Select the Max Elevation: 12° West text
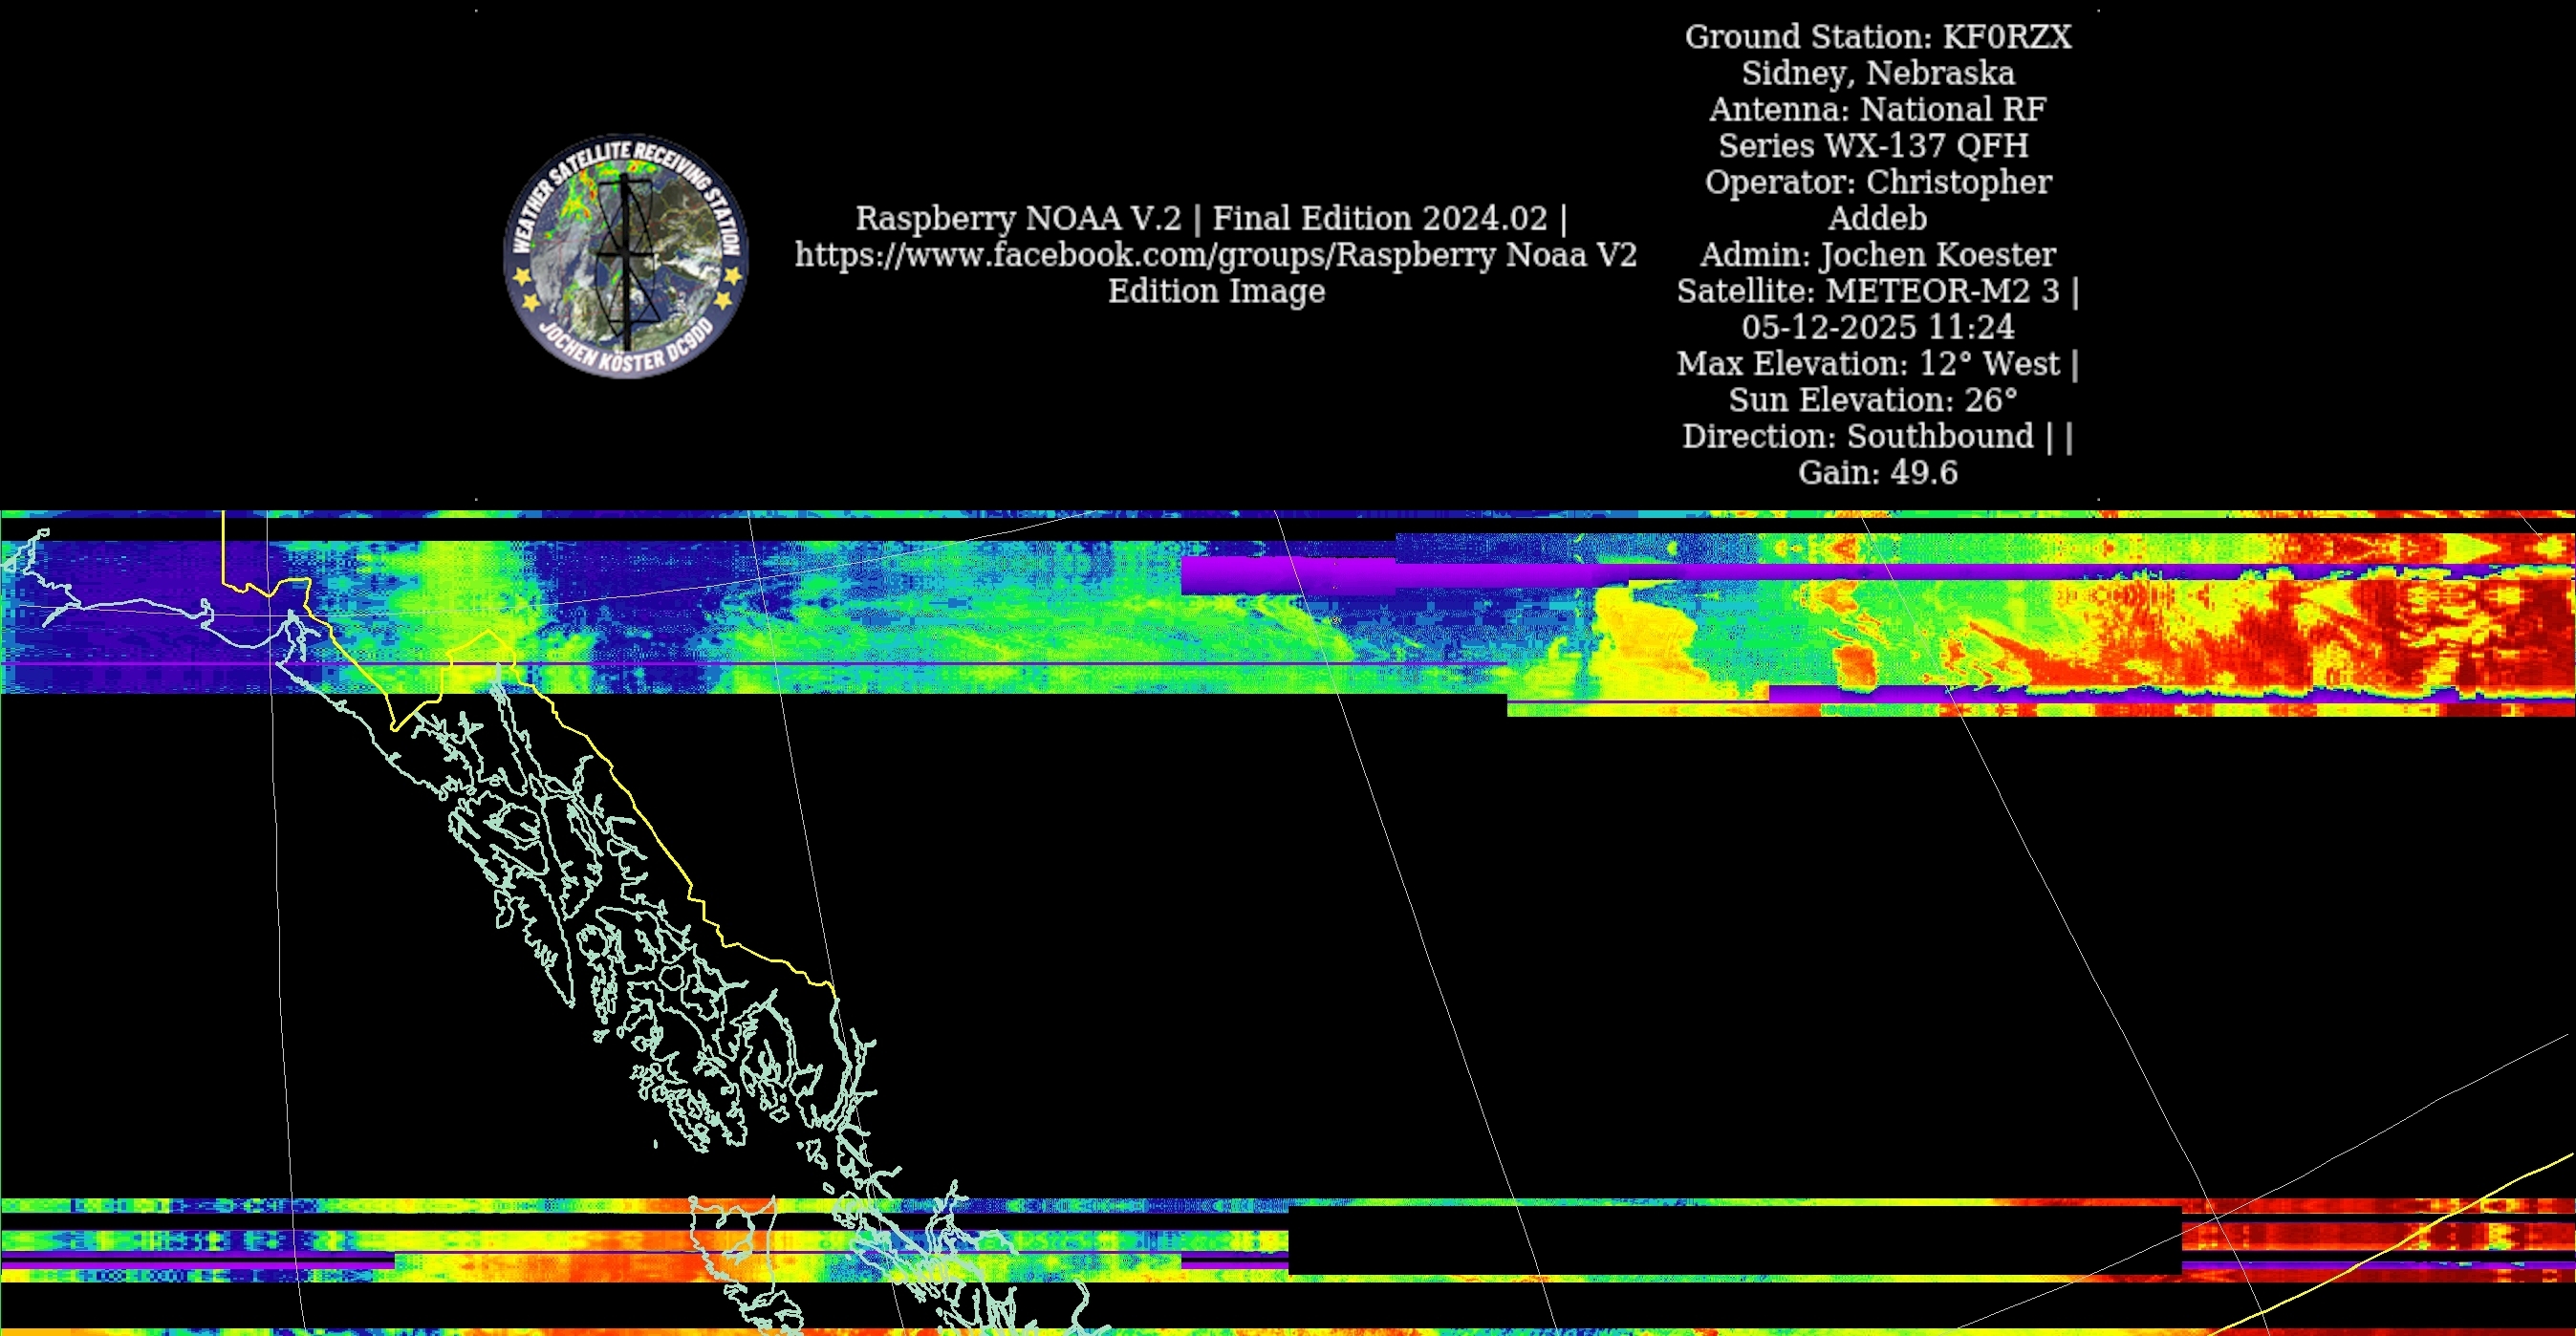Screen dimensions: 2576x1336 point(1868,364)
